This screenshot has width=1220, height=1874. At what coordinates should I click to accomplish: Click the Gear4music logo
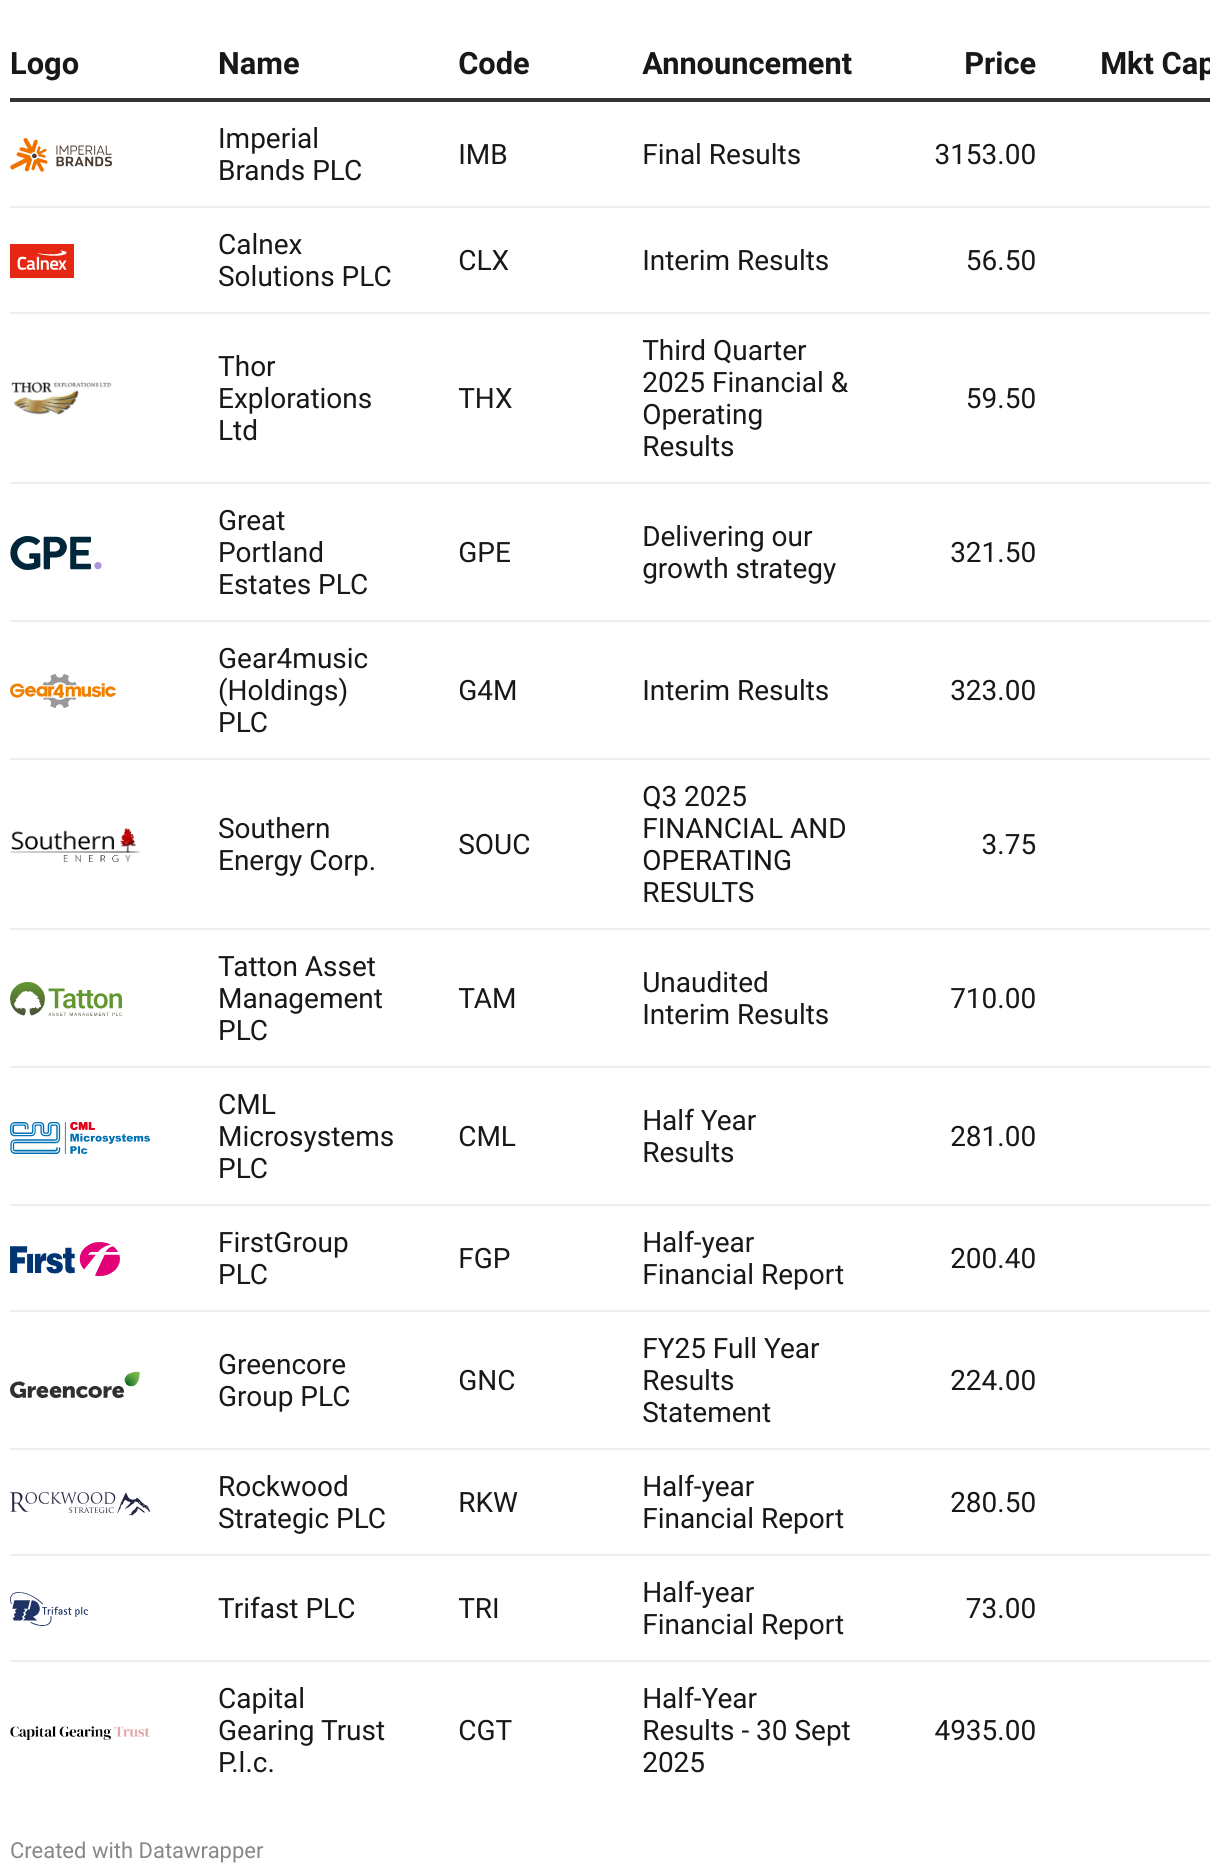pyautogui.click(x=63, y=690)
